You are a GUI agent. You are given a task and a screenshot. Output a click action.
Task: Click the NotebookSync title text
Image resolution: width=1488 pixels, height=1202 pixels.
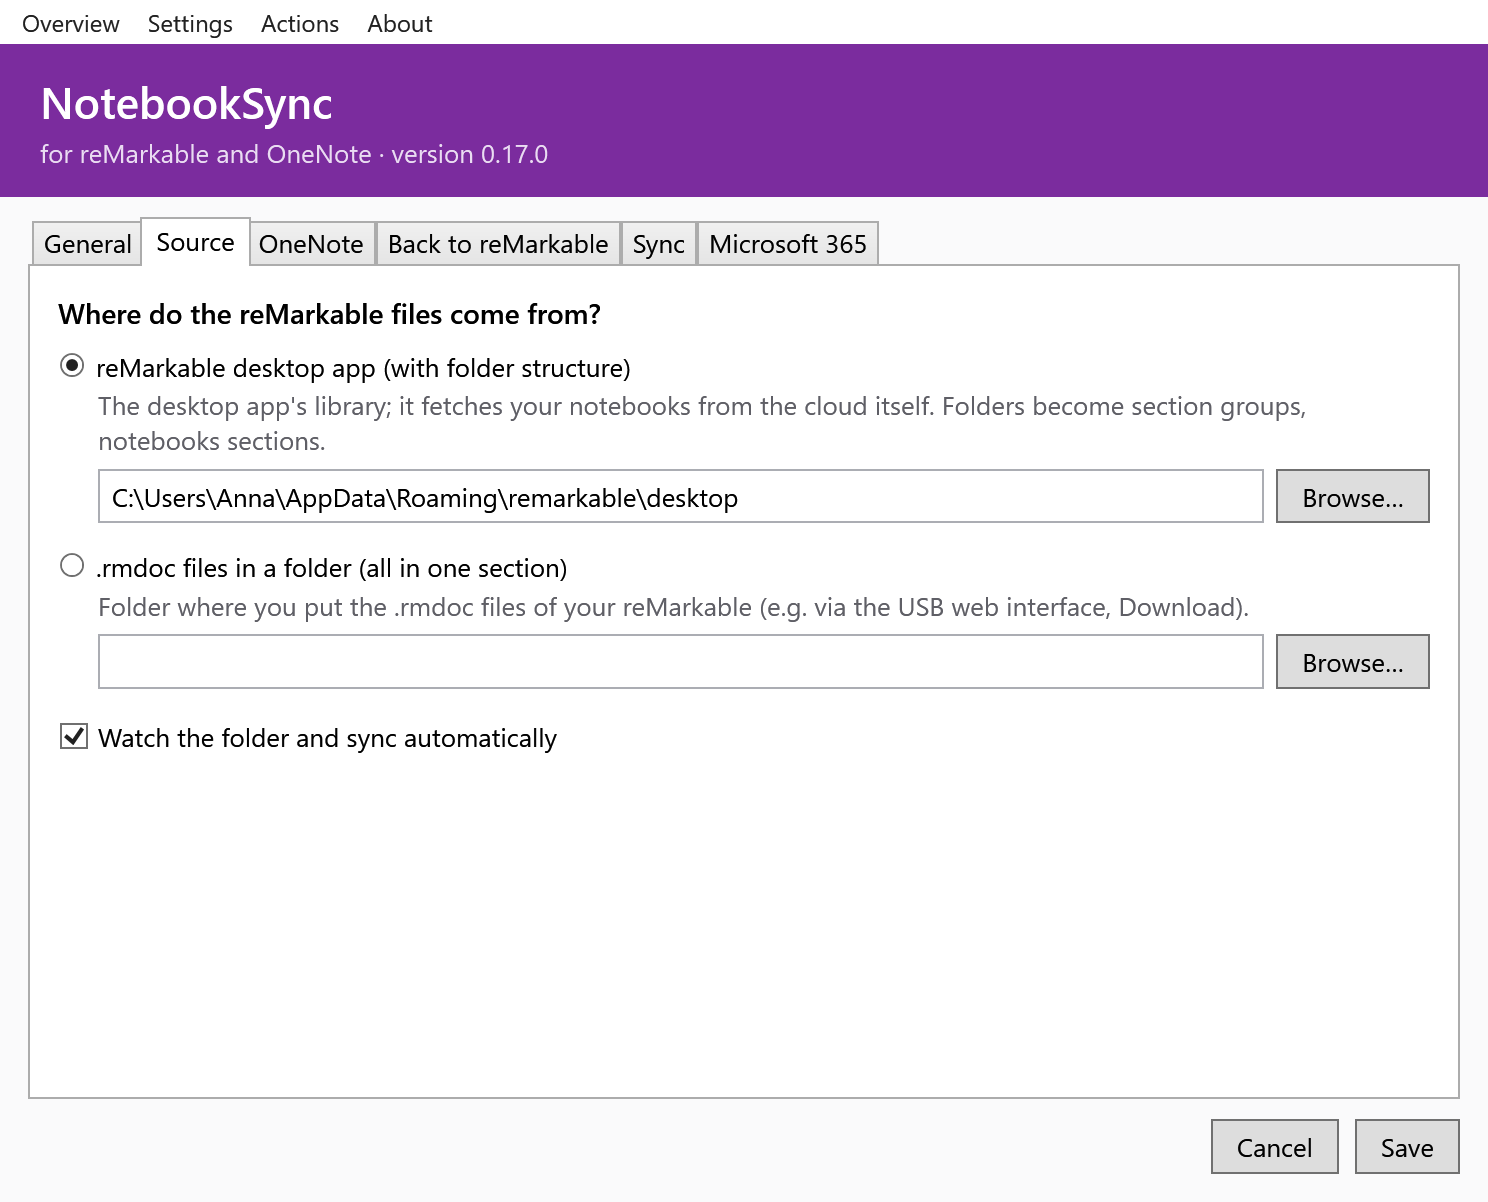pos(187,104)
